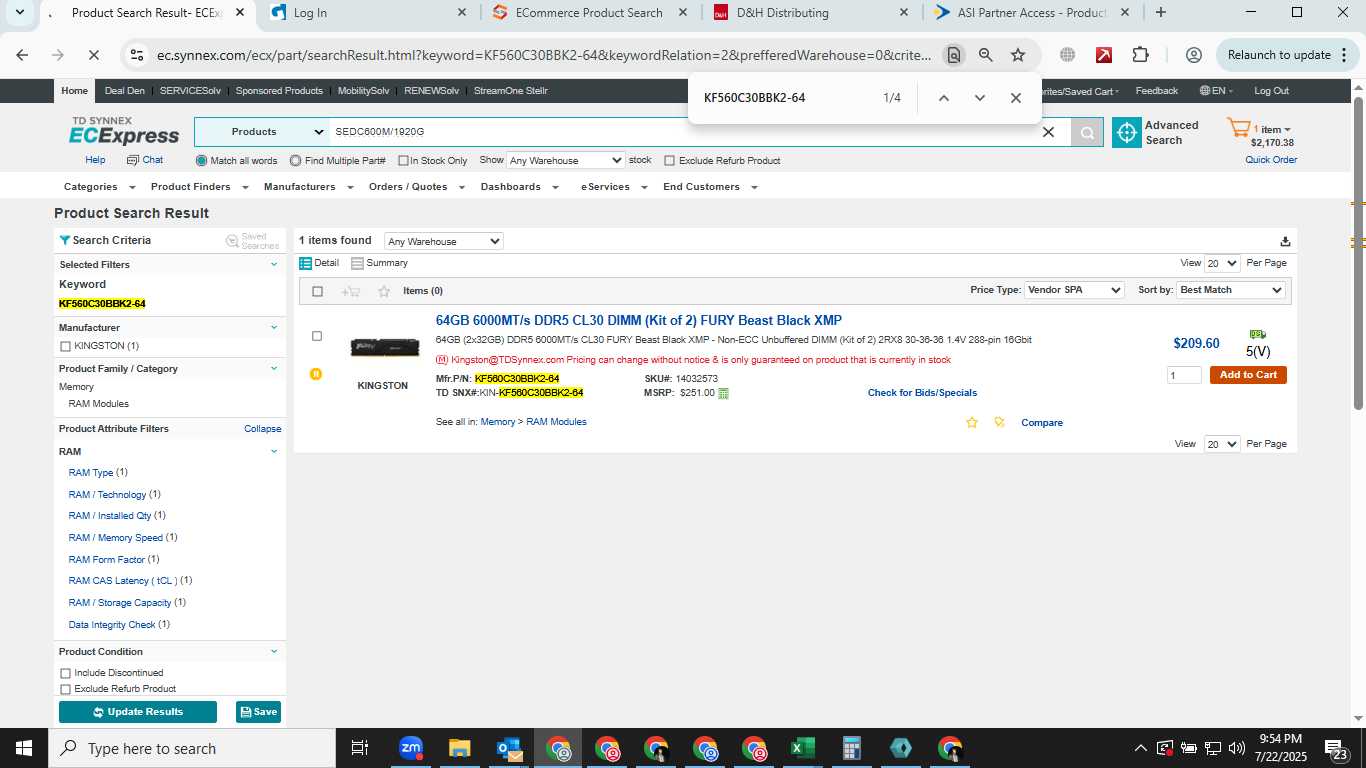Tick the select-all checkbox in Items bar
The height and width of the screenshot is (768, 1366).
[318, 292]
